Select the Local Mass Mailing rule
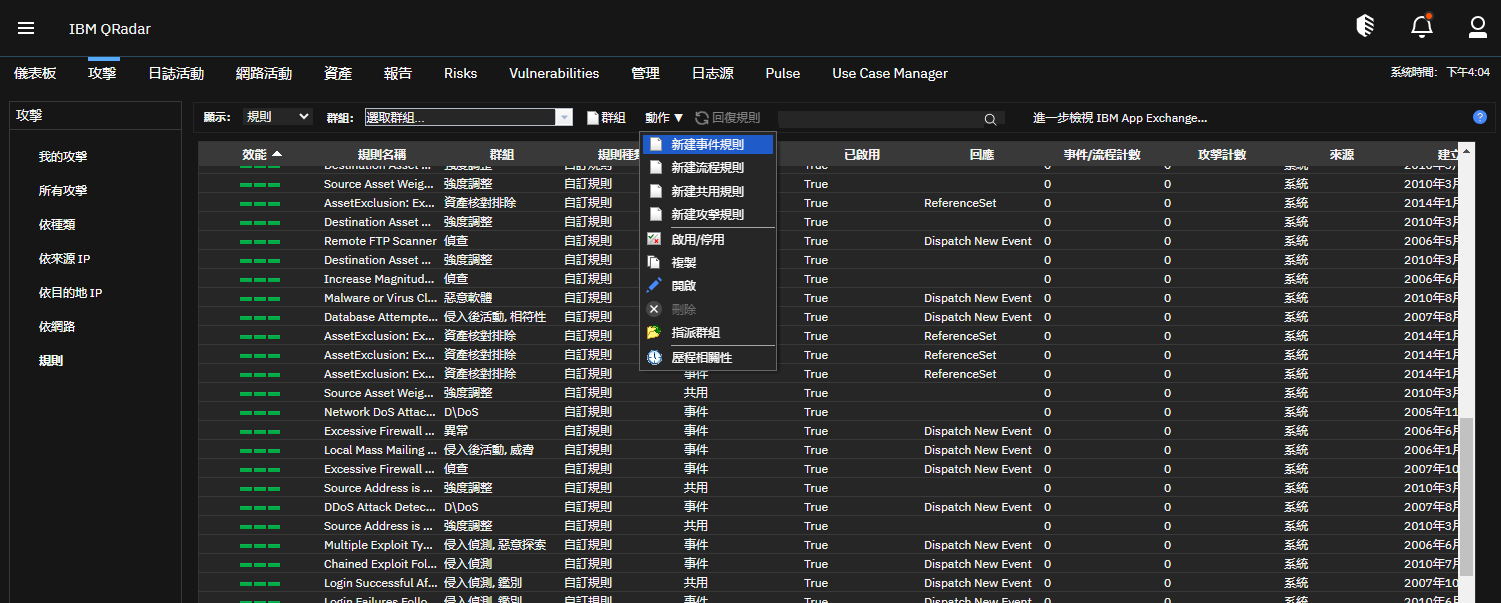The width and height of the screenshot is (1501, 603). (x=380, y=450)
